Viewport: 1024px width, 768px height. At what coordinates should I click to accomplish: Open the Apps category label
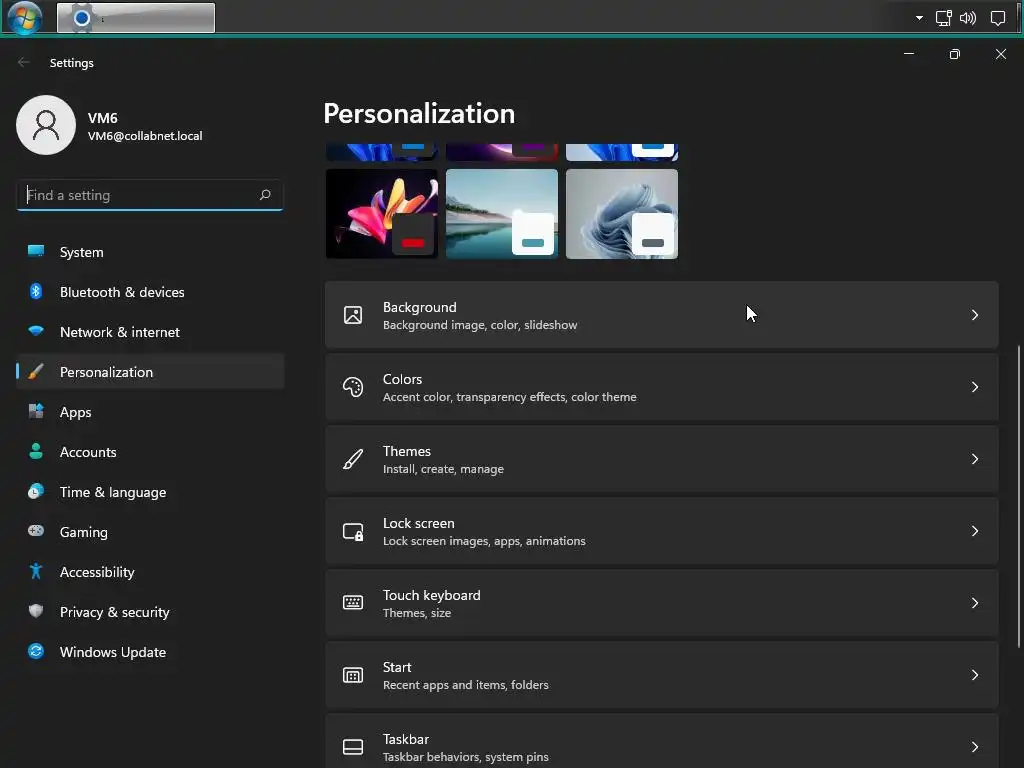76,412
